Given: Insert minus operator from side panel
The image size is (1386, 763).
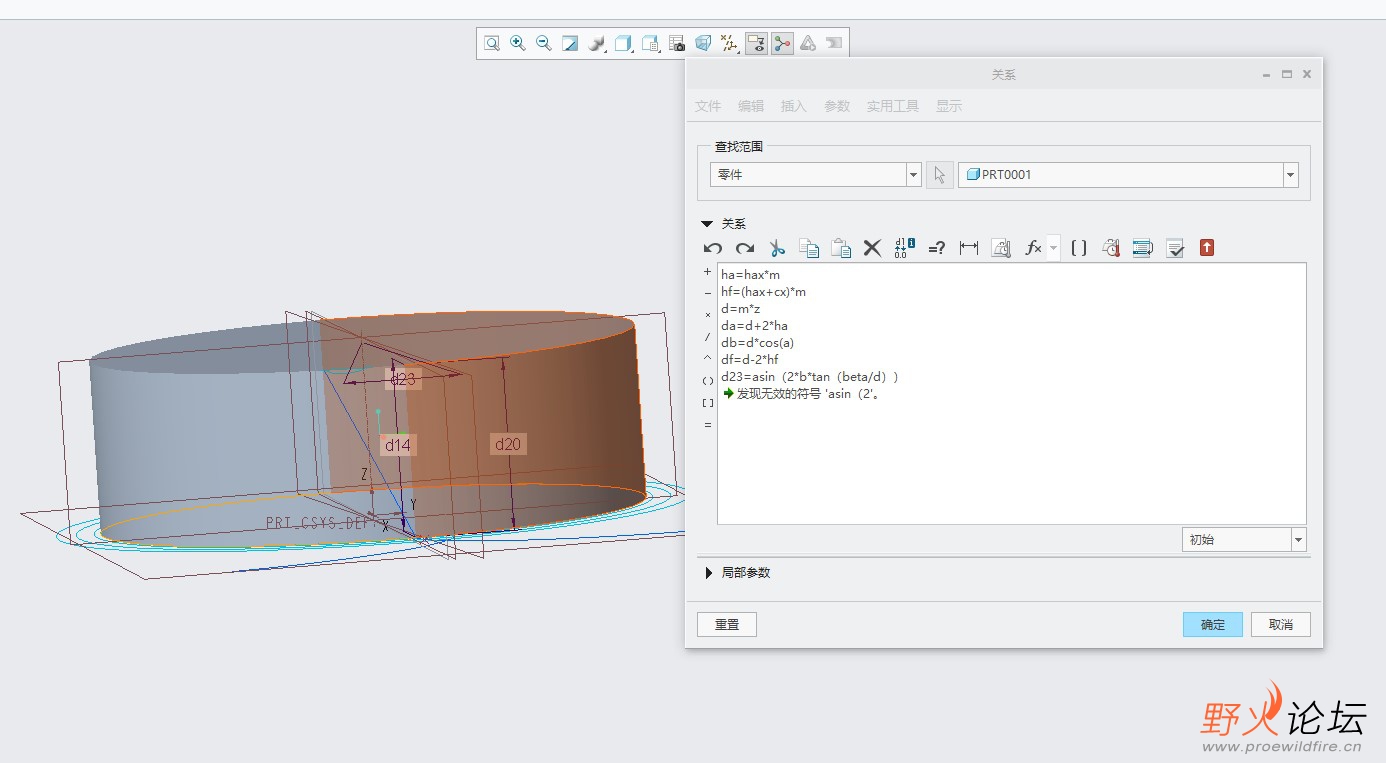Looking at the screenshot, I should point(708,293).
